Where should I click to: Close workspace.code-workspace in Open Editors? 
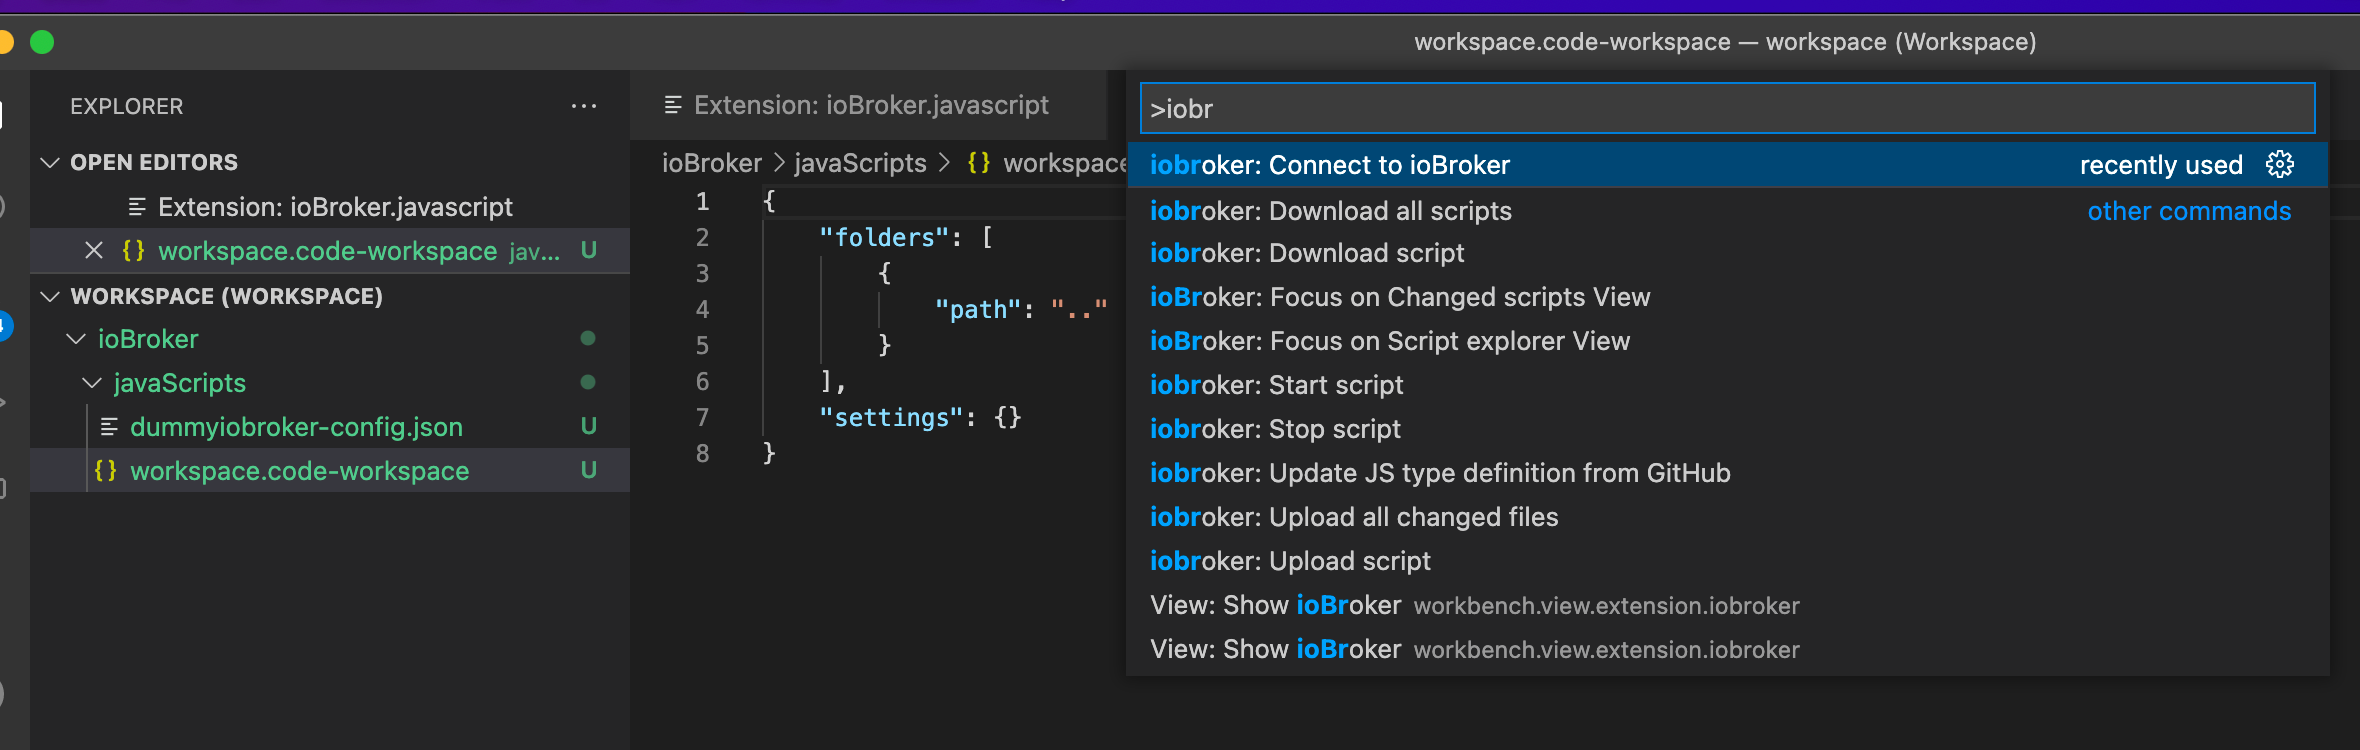pos(94,250)
